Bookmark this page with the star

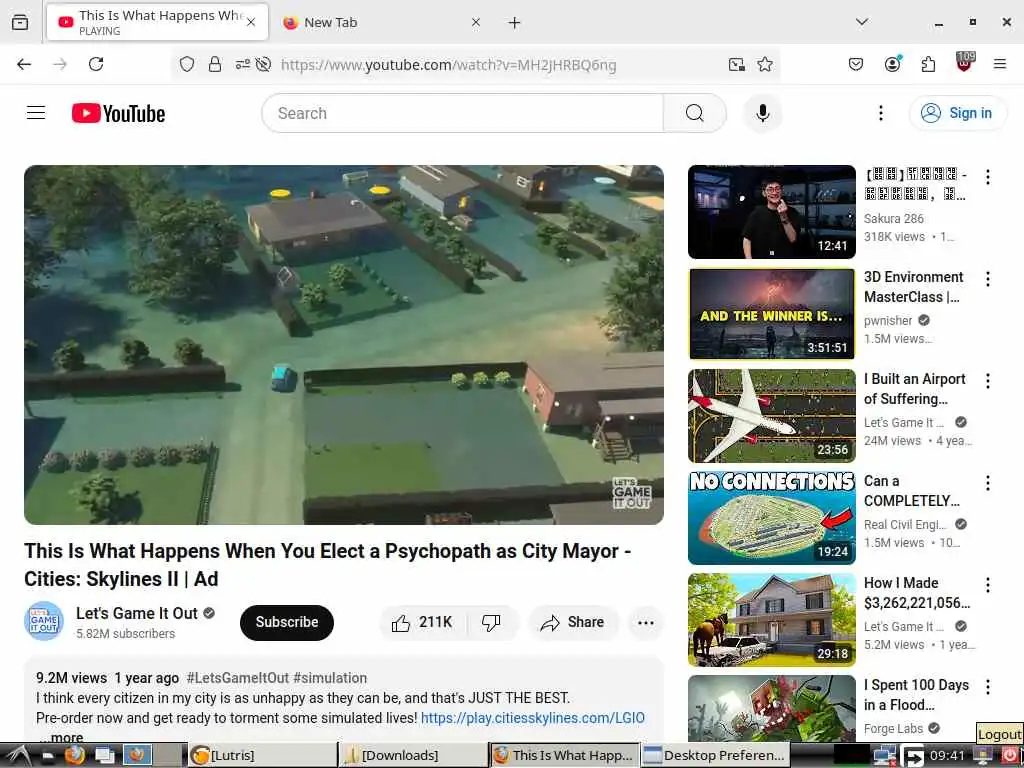pos(765,64)
